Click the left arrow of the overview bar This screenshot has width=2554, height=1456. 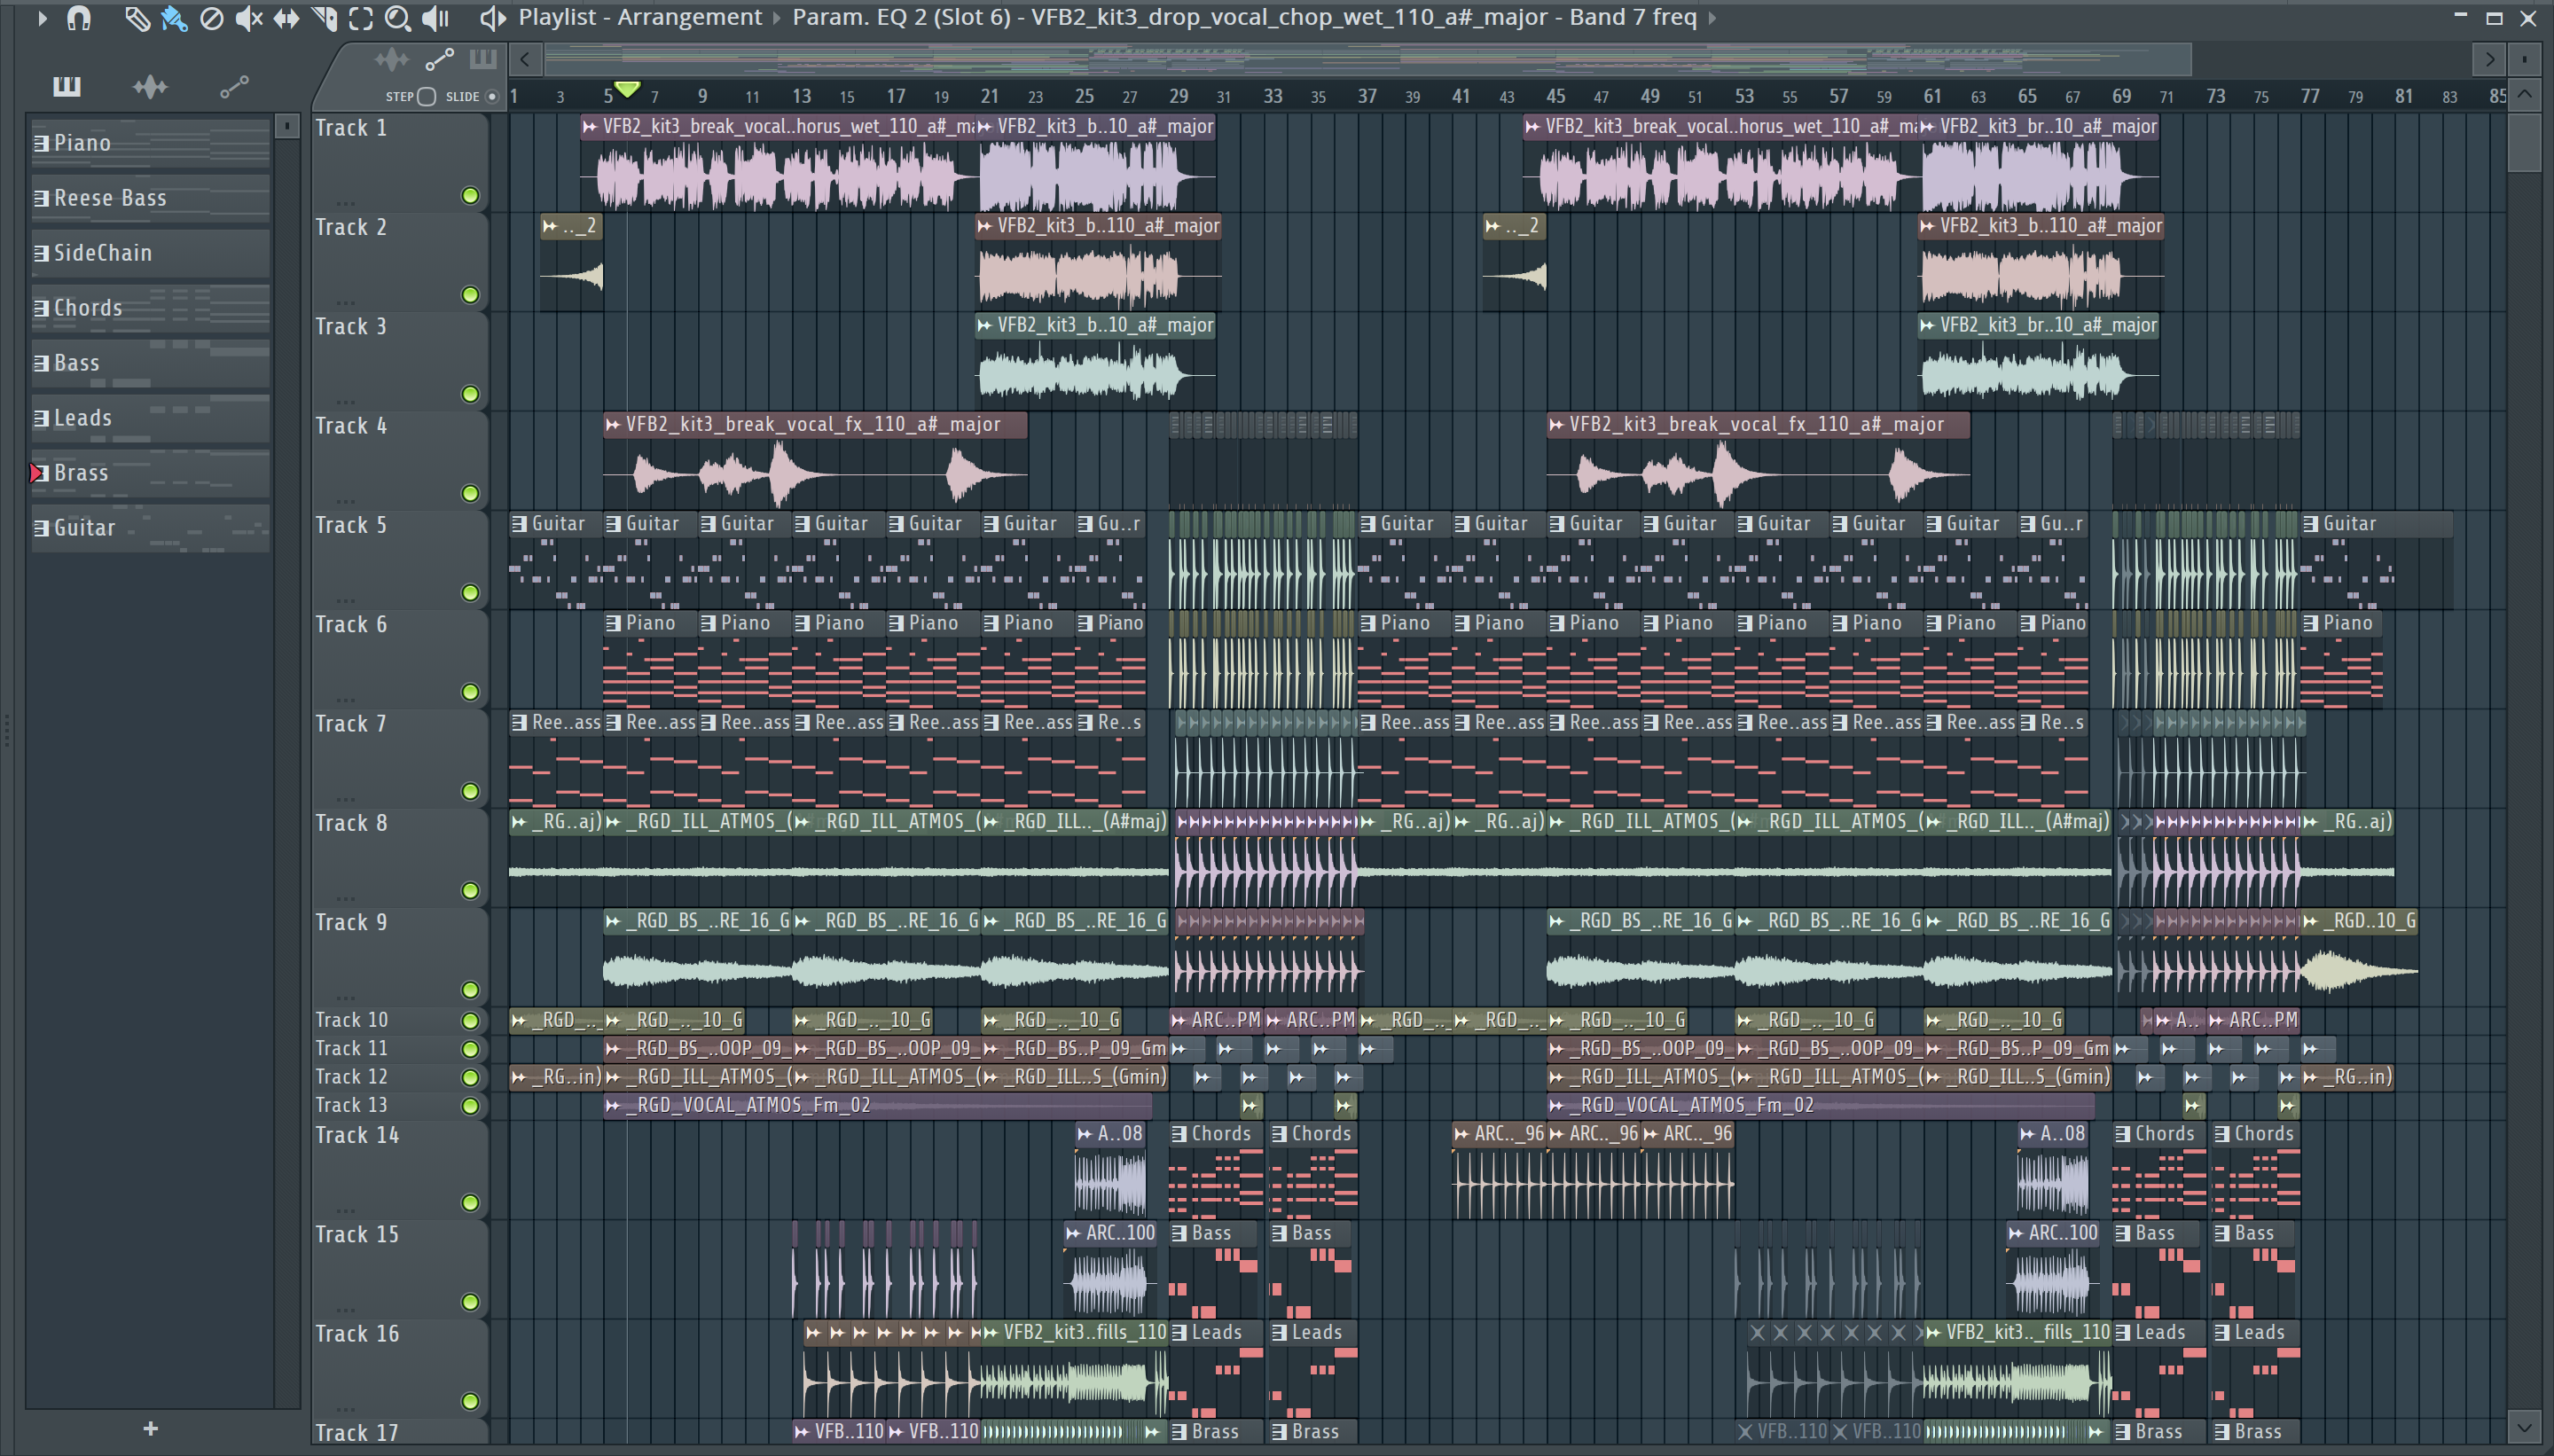pos(526,60)
